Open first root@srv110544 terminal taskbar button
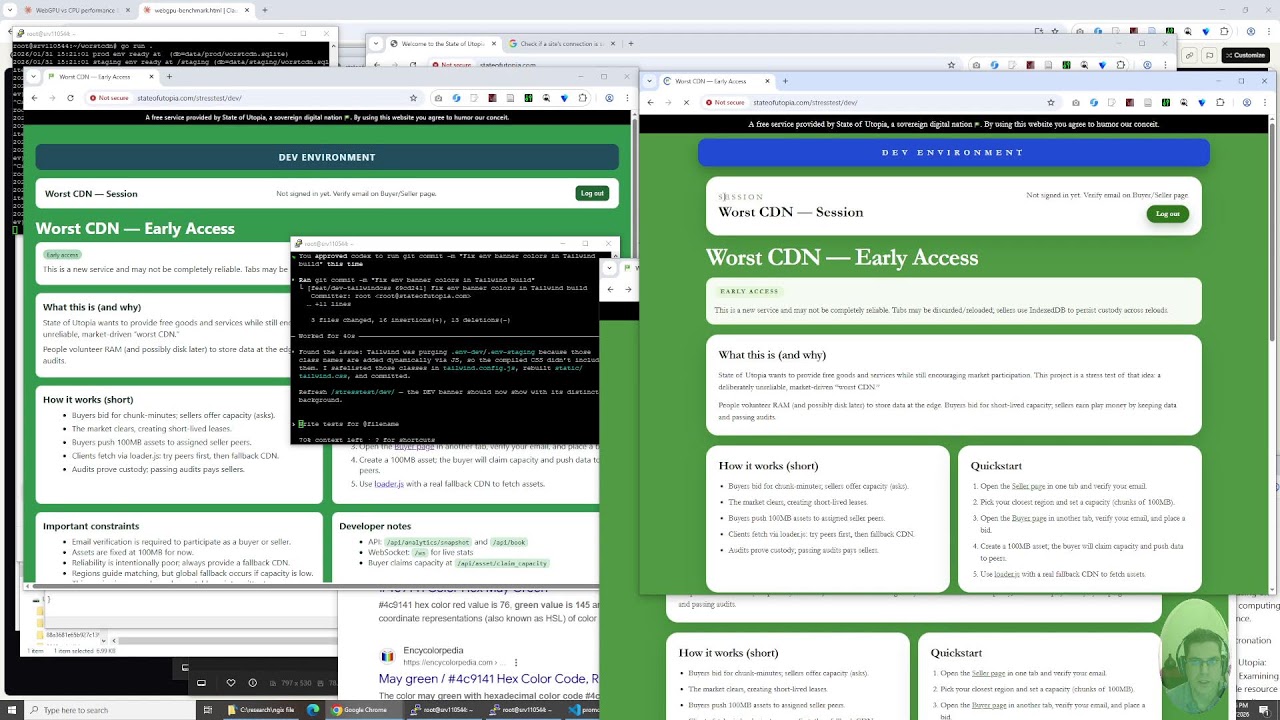 pos(442,710)
